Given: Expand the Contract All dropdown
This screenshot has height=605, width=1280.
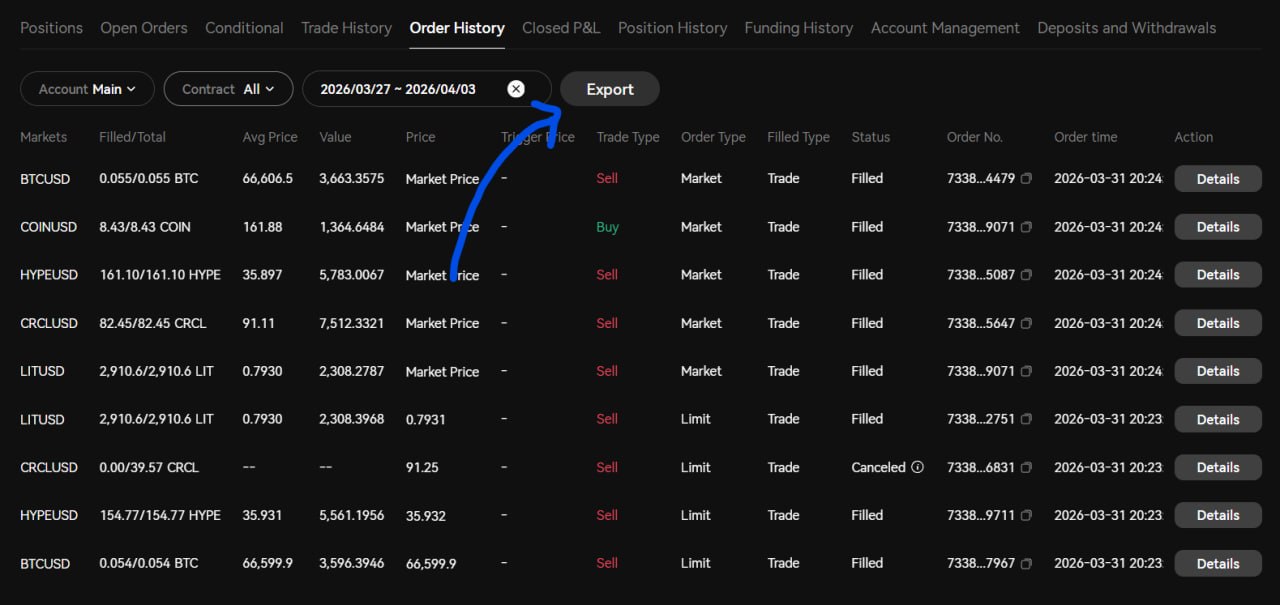Looking at the screenshot, I should click(x=228, y=89).
